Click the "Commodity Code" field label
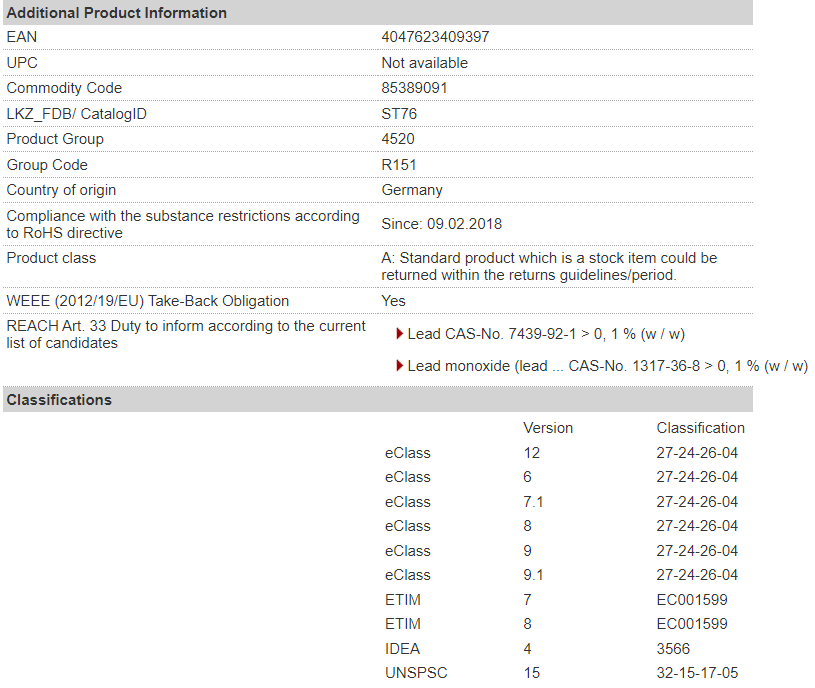This screenshot has width=815, height=688. (x=64, y=88)
